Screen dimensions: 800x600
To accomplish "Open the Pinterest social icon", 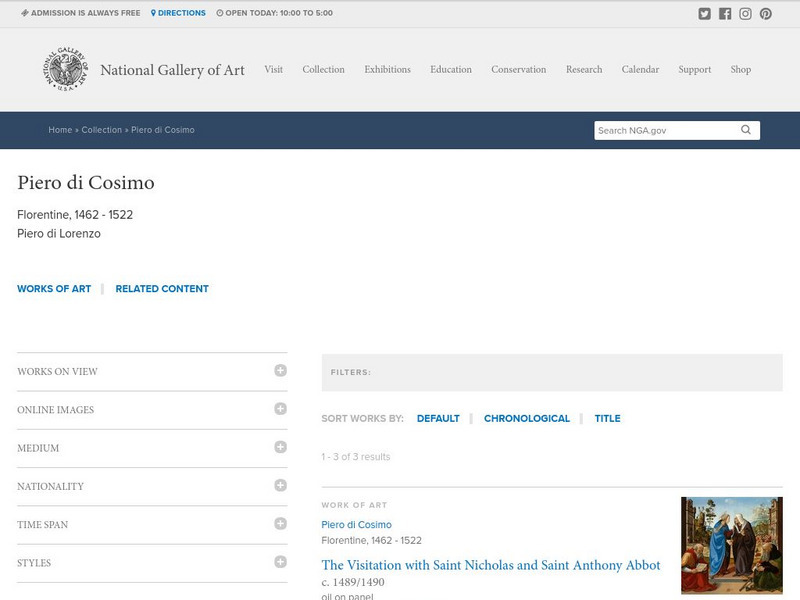I will point(765,14).
